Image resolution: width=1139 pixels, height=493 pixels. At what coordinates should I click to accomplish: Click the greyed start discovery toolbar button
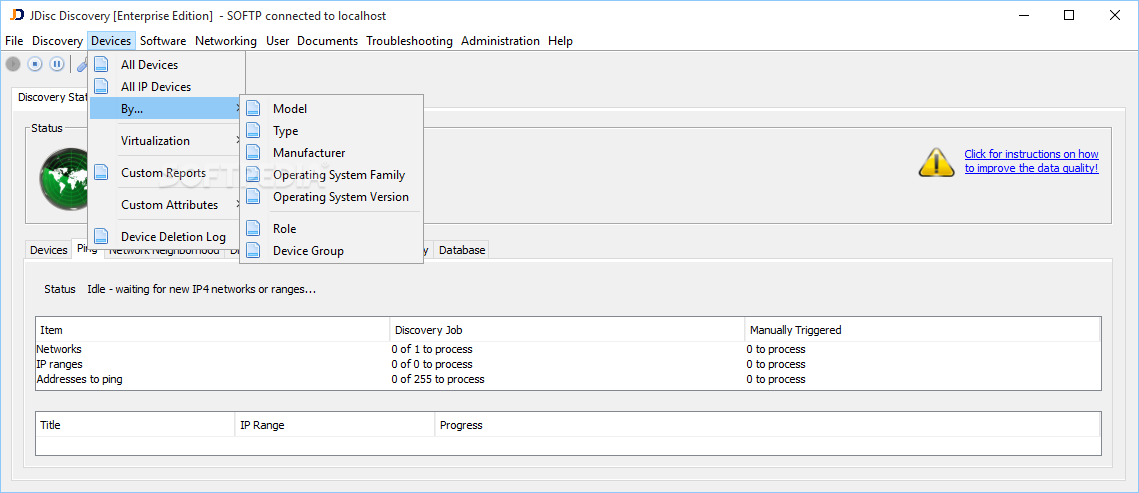(13, 64)
